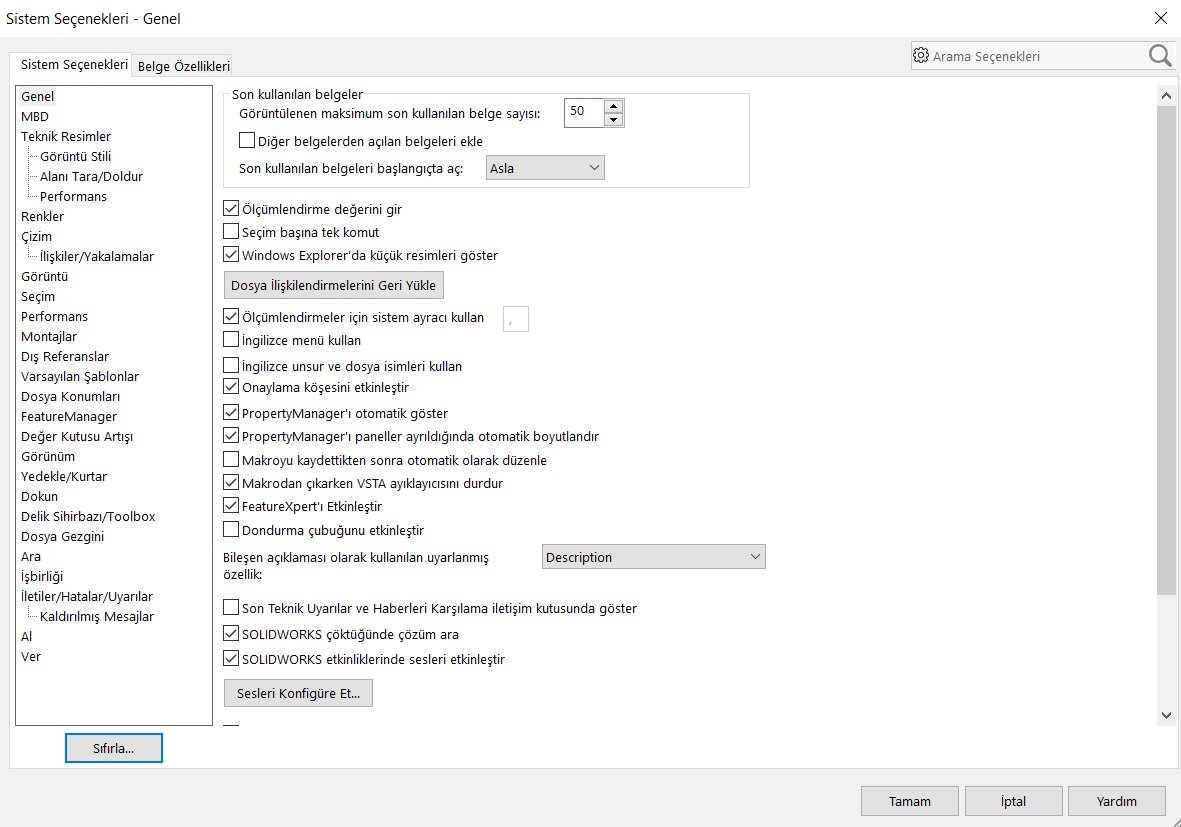This screenshot has height=827, width=1181.
Task: Cancel with the 'İptal' button
Action: 1014,801
